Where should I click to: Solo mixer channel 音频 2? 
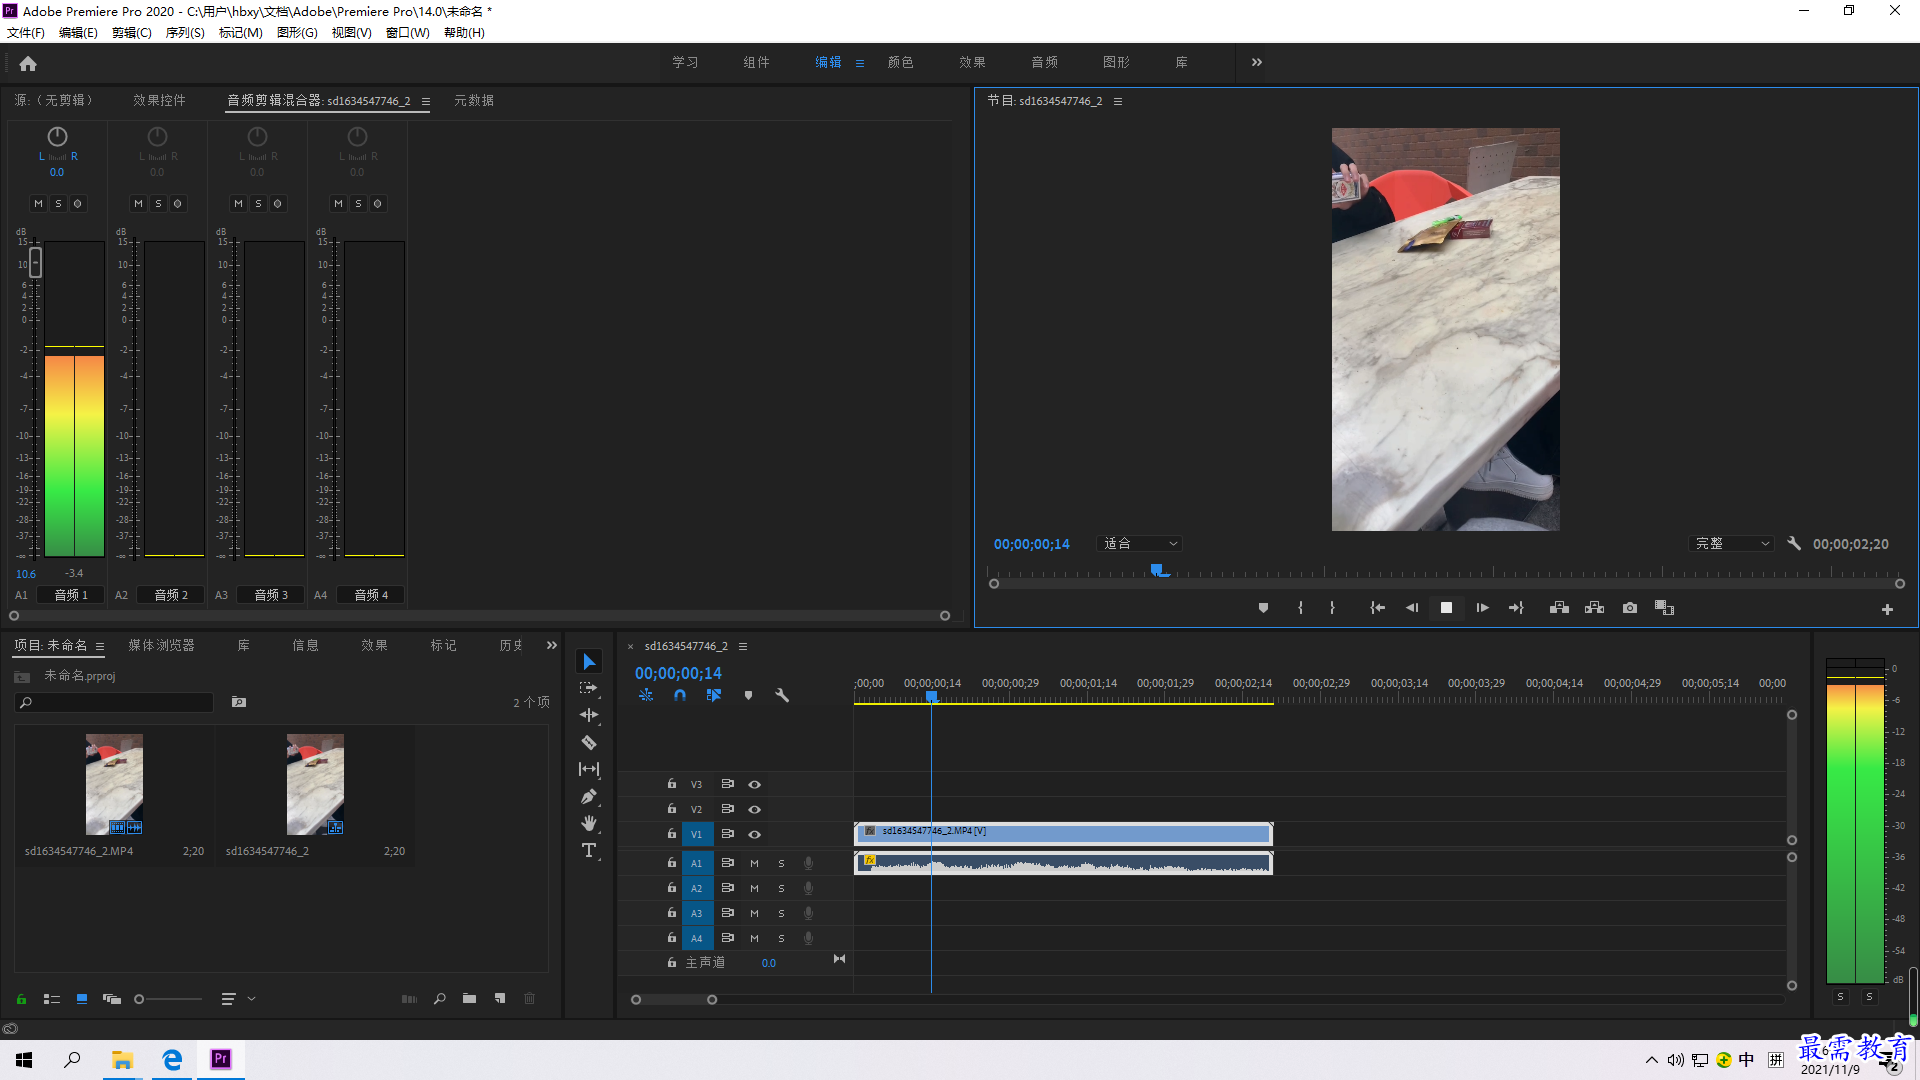[x=158, y=204]
